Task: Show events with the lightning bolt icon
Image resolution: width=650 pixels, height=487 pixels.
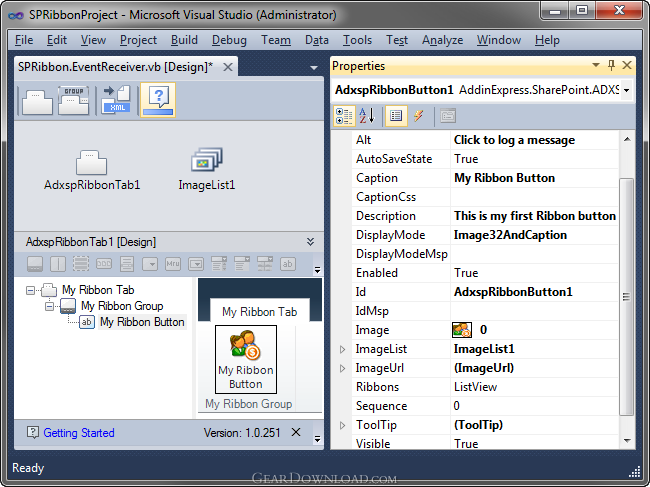Action: click(418, 116)
